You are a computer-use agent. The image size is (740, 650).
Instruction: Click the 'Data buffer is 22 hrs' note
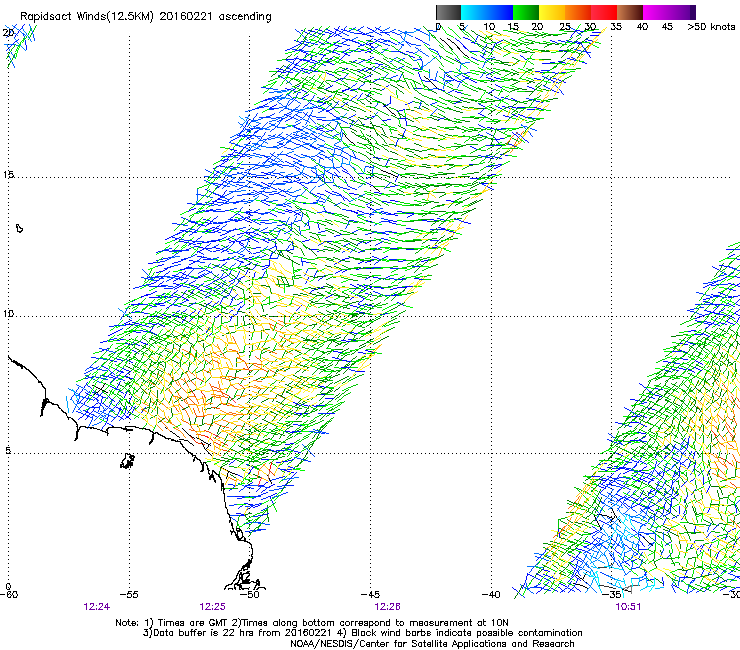coord(362,633)
